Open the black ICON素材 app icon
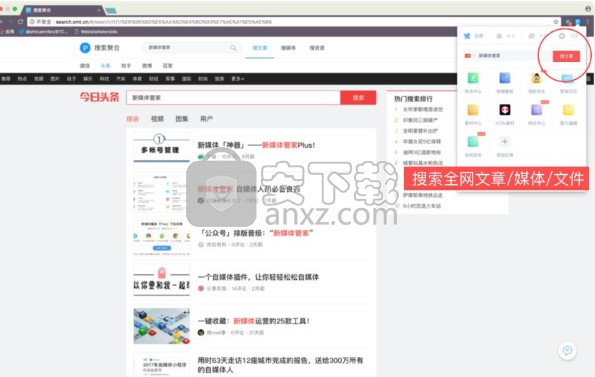Viewport: 595px width, 377px height. click(x=505, y=110)
